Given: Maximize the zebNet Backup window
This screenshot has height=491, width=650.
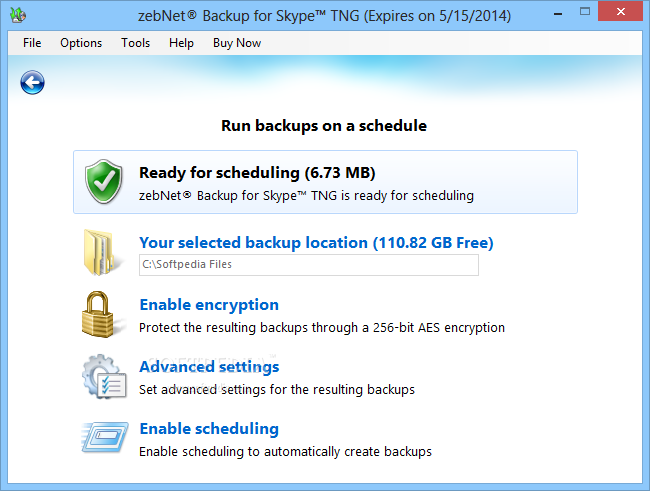Looking at the screenshot, I should [585, 12].
